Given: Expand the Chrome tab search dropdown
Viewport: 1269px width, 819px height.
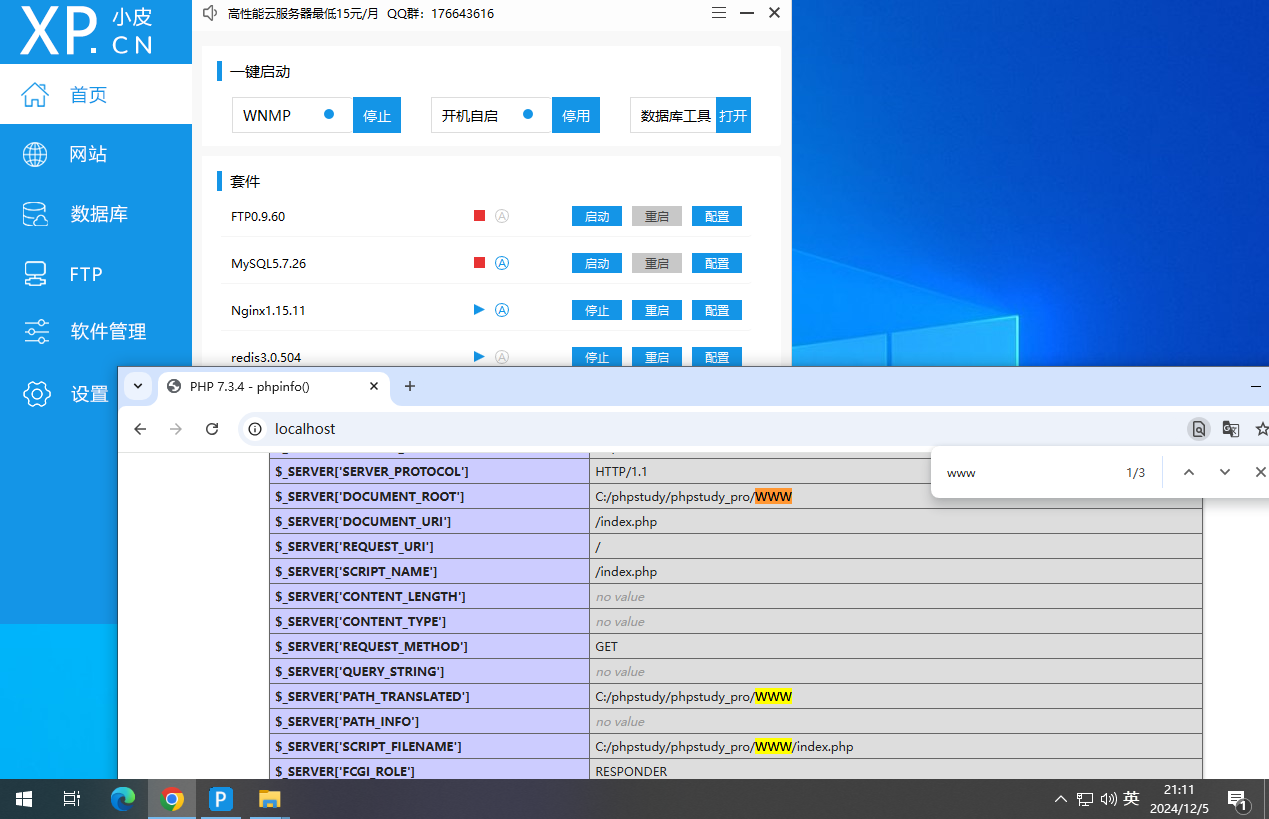Looking at the screenshot, I should coord(138,386).
